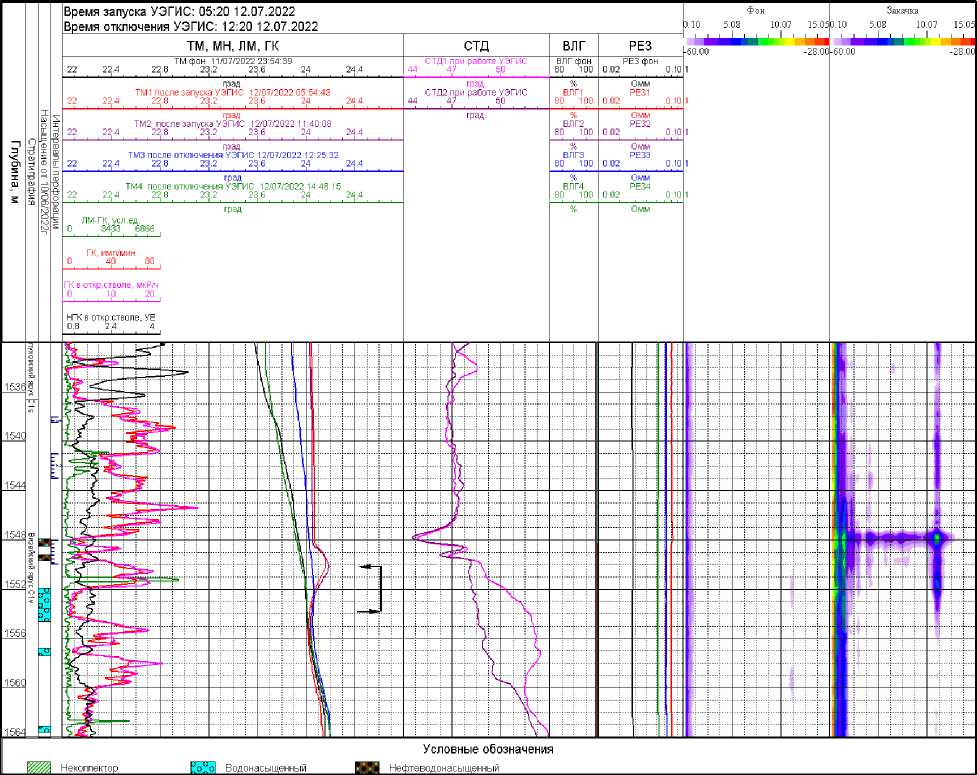Image resolution: width=977 pixels, height=775 pixels.
Task: Click the 1540 depth mark
Action: pos(15,436)
